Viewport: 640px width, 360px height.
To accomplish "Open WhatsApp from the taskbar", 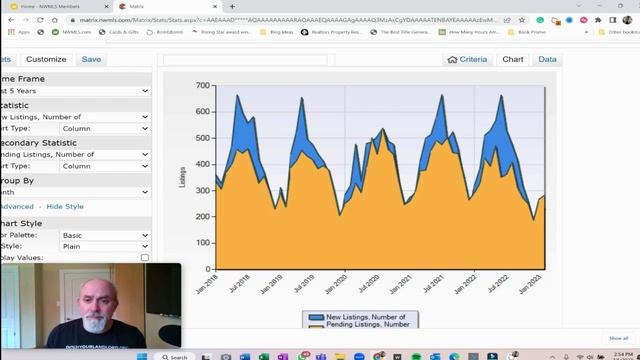I will [302, 356].
